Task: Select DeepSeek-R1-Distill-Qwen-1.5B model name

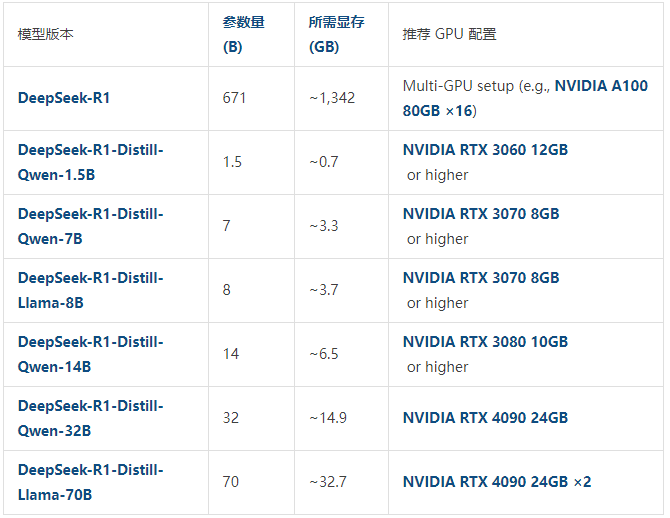Action: click(91, 162)
